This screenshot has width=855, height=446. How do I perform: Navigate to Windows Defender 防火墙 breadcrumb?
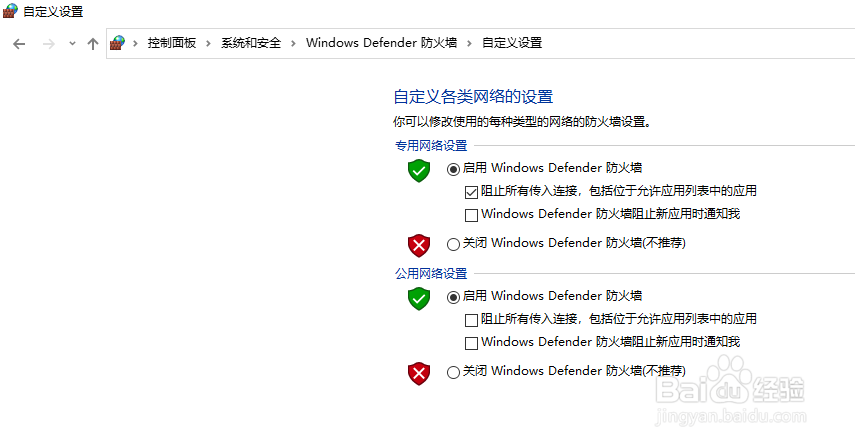381,43
